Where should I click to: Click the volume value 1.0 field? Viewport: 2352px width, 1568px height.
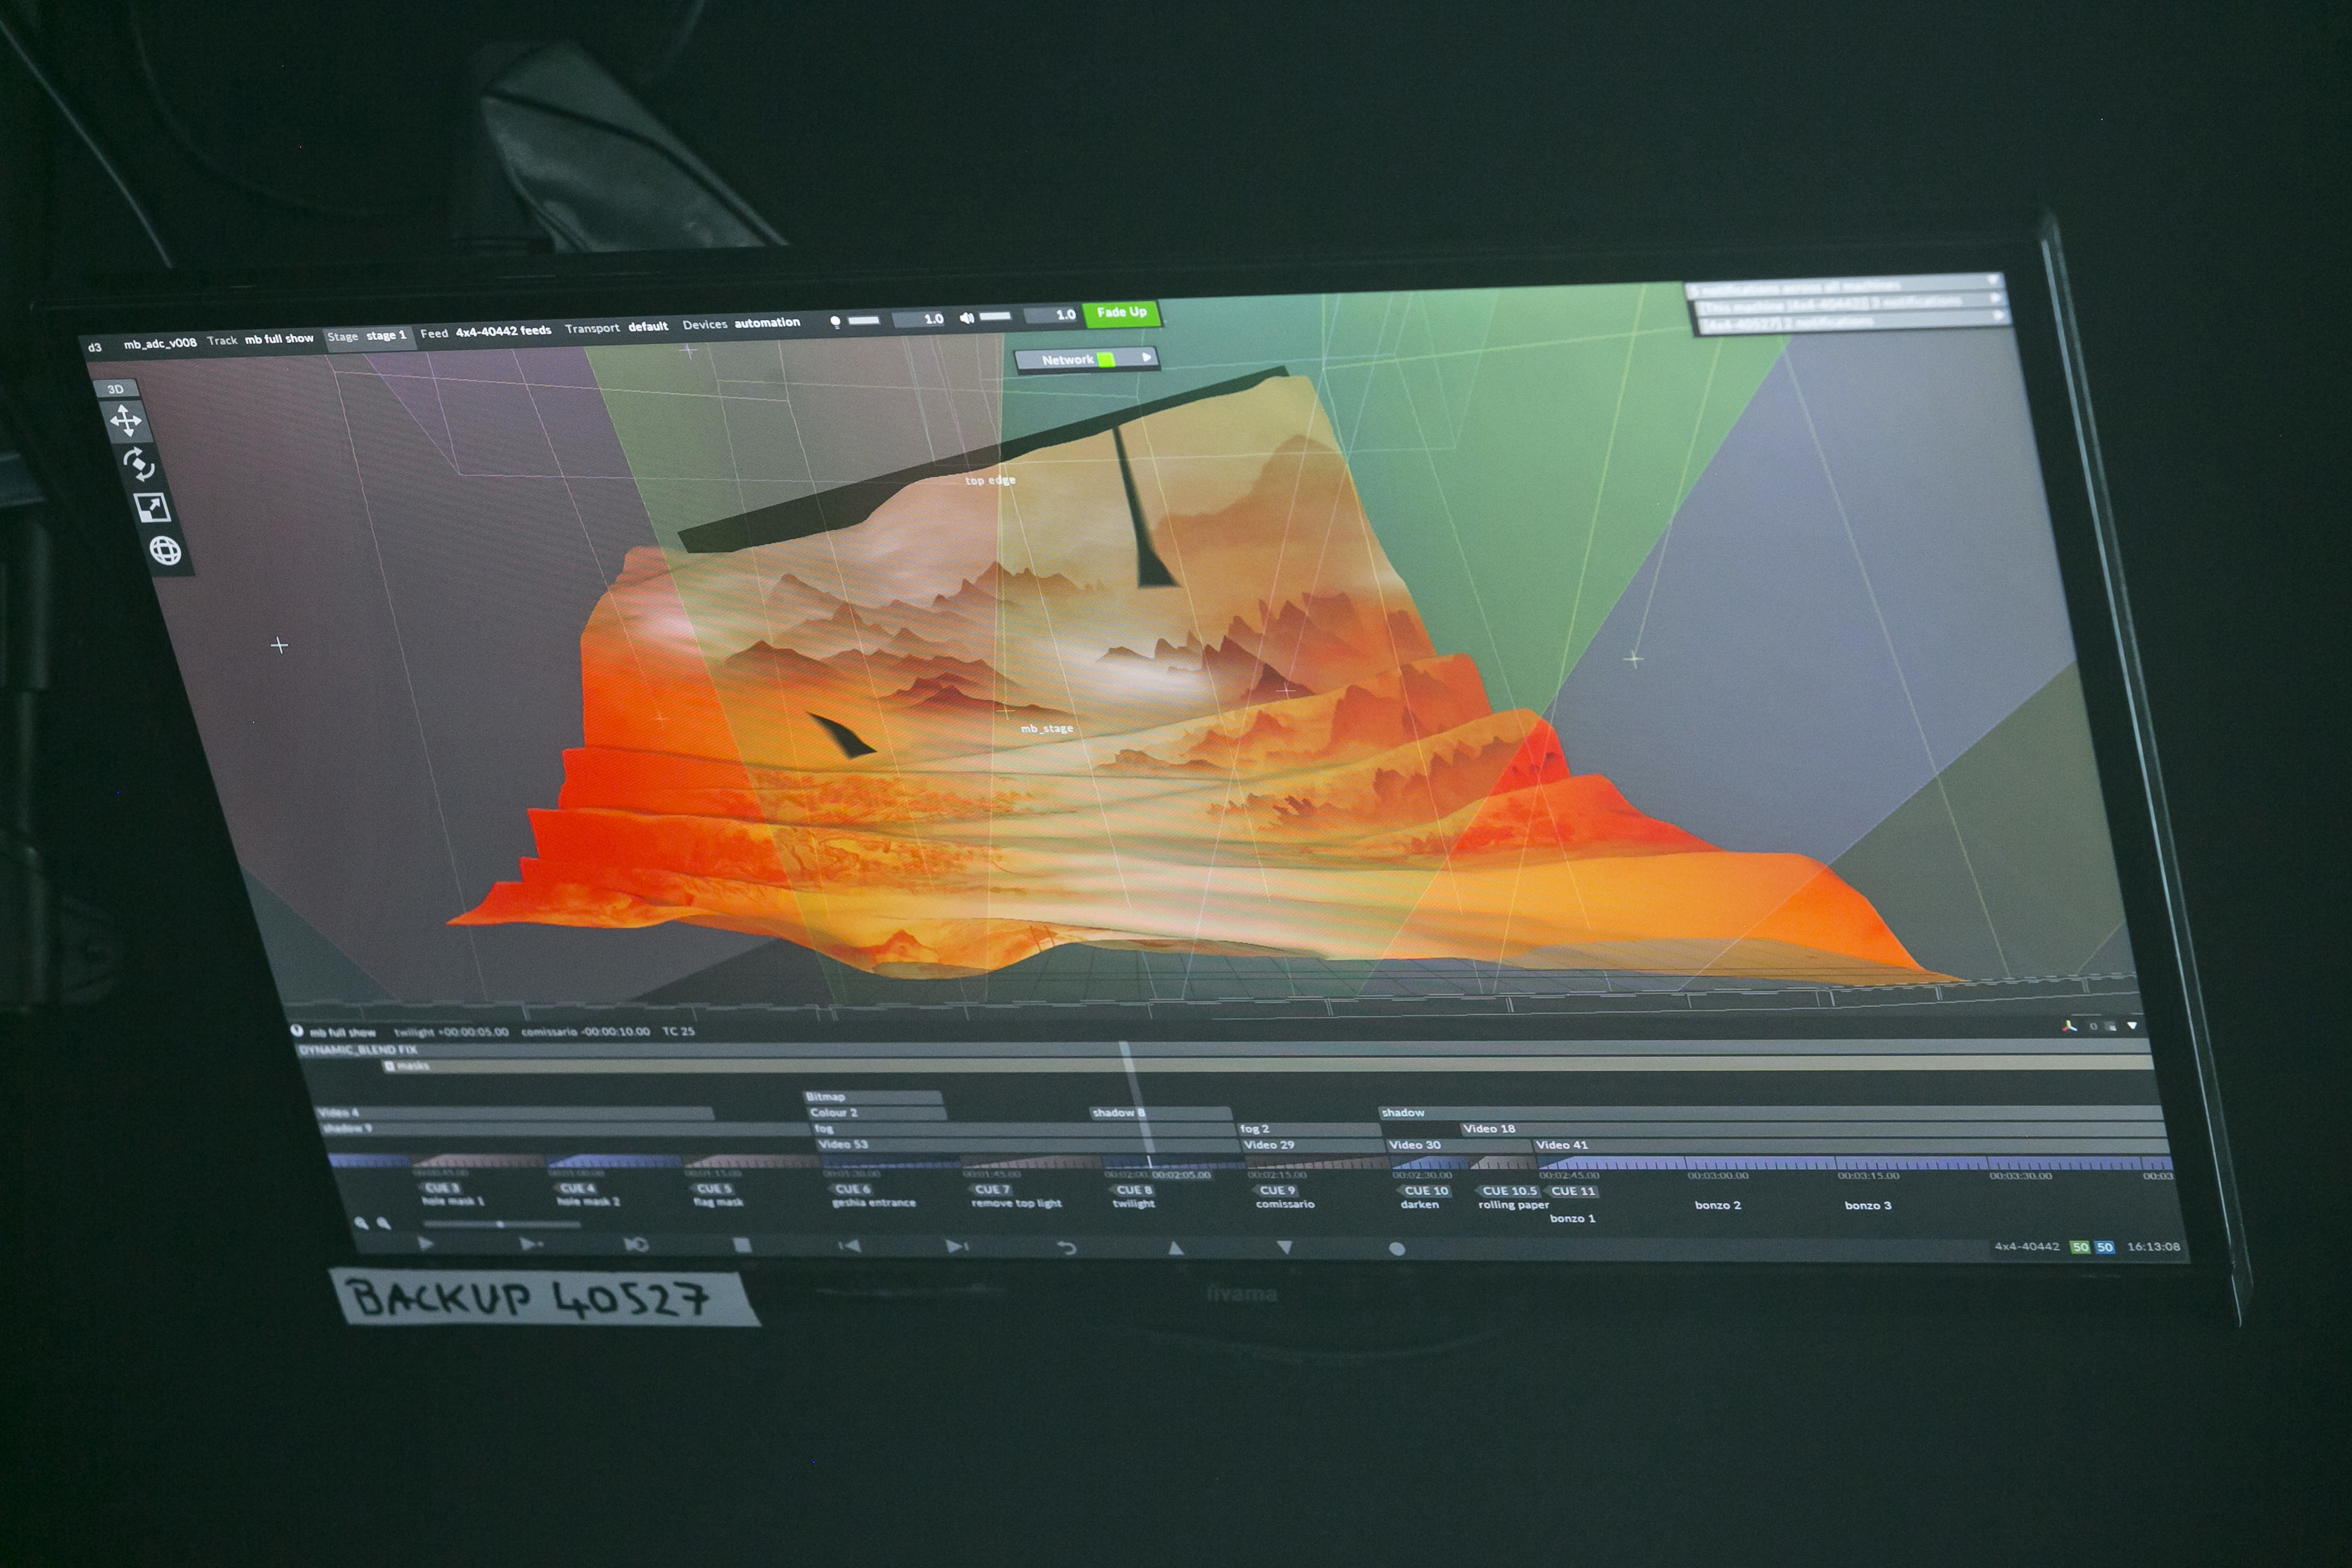(1050, 315)
